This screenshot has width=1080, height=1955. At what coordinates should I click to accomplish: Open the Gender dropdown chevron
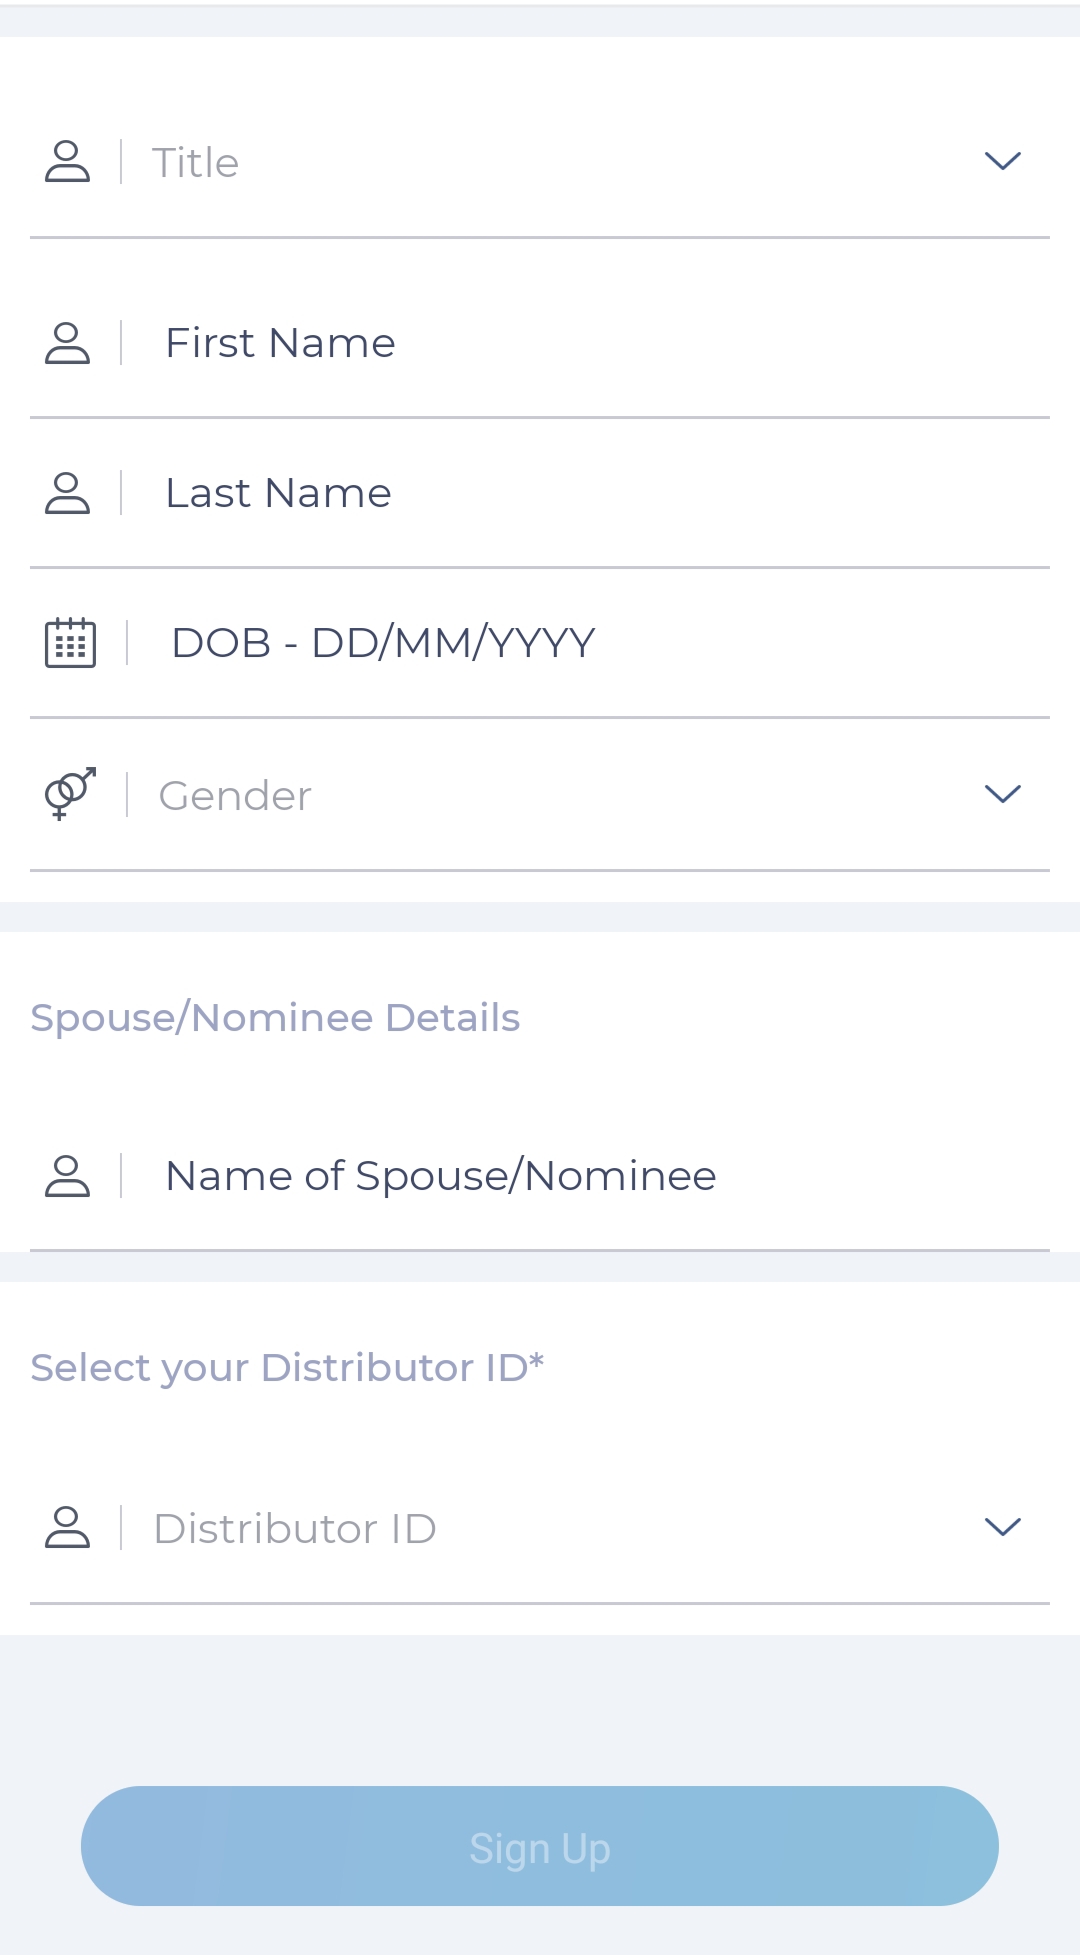1002,794
